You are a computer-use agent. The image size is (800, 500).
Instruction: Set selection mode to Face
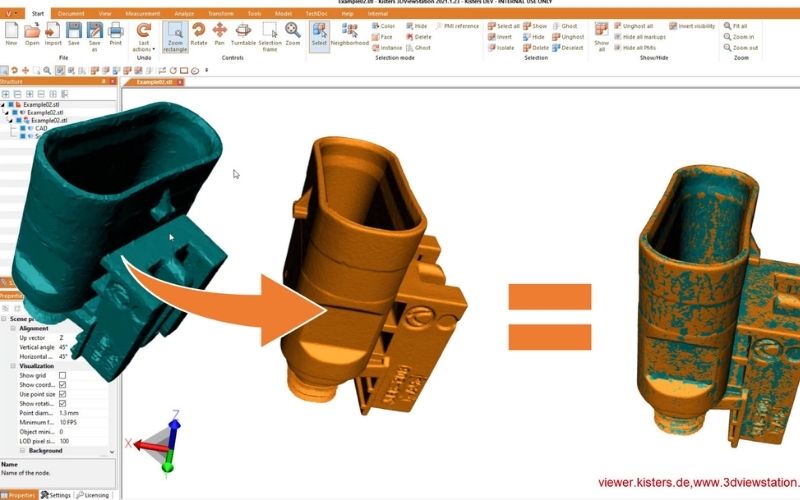tap(382, 37)
